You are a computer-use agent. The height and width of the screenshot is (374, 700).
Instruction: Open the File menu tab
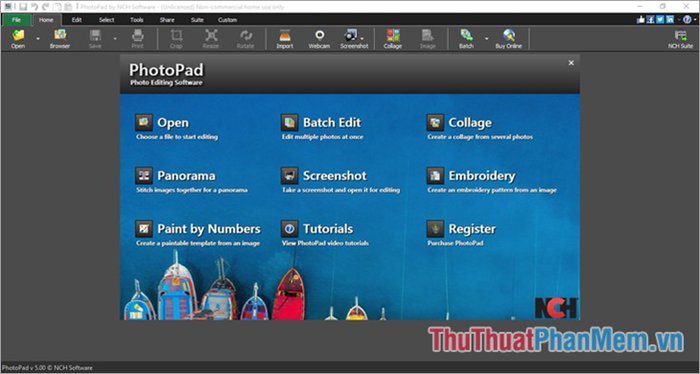coord(17,20)
